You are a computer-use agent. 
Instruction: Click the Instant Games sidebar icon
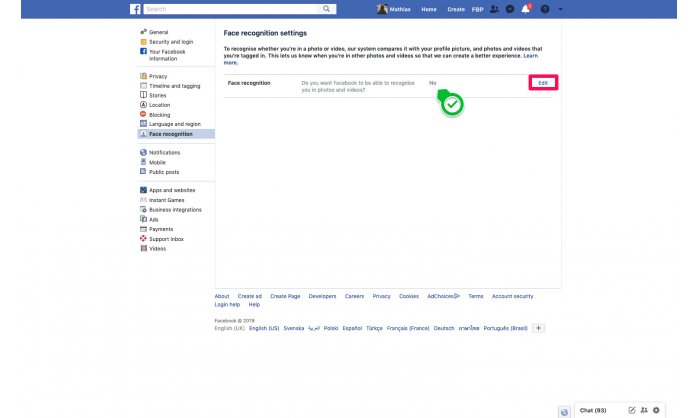point(143,200)
